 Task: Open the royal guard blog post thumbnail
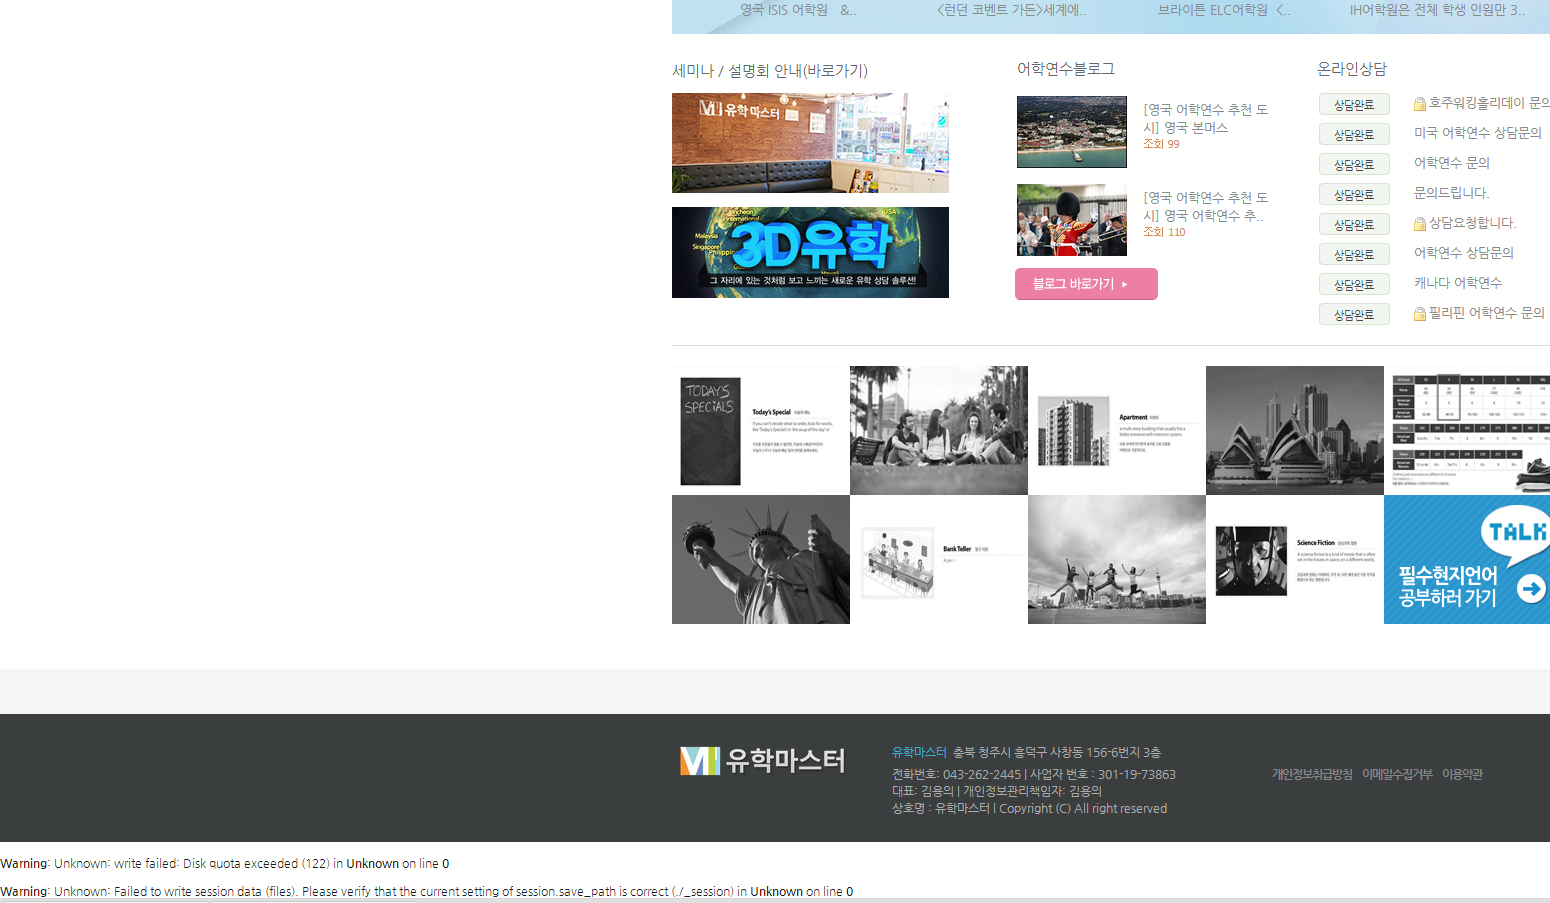pos(1071,220)
